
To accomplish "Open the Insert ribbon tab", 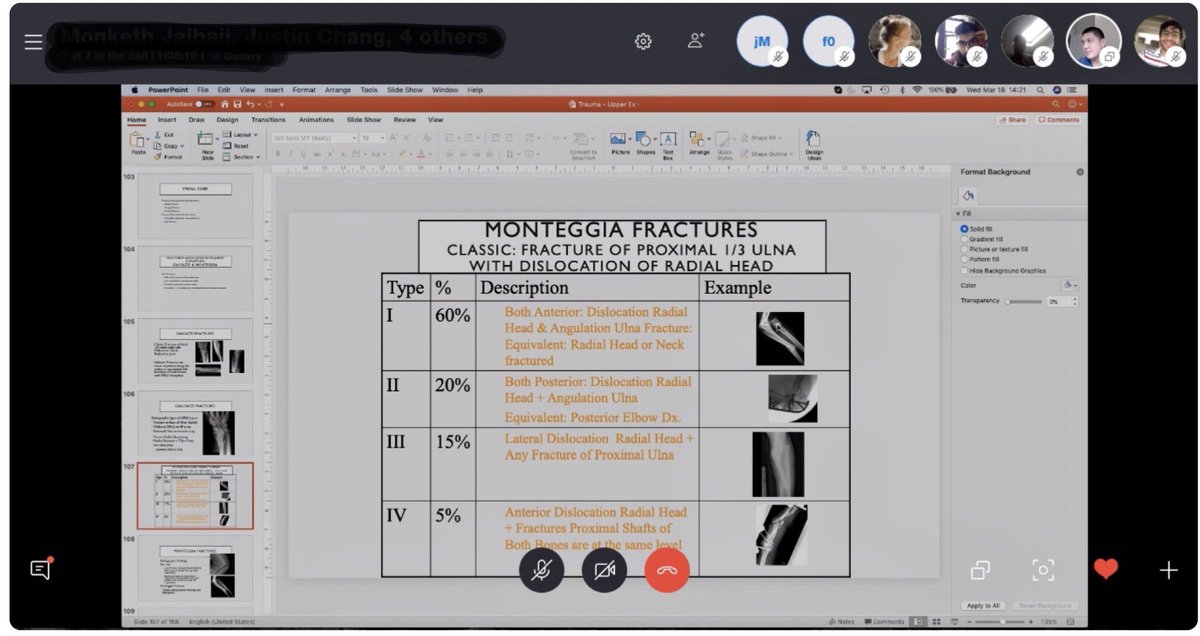I will pos(166,120).
